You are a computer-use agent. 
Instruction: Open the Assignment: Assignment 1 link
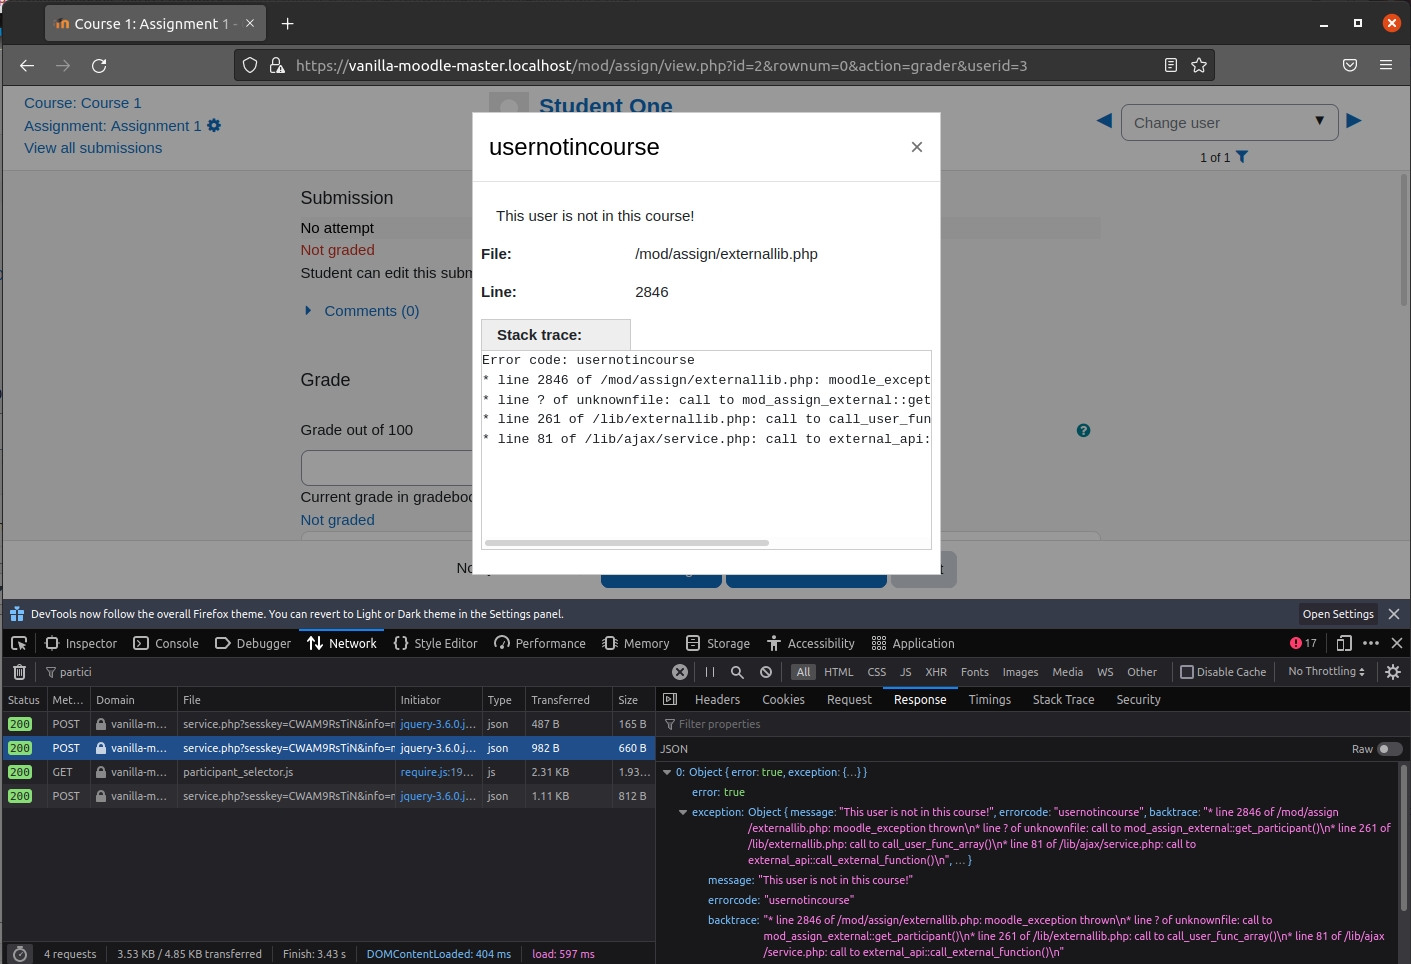click(x=113, y=125)
